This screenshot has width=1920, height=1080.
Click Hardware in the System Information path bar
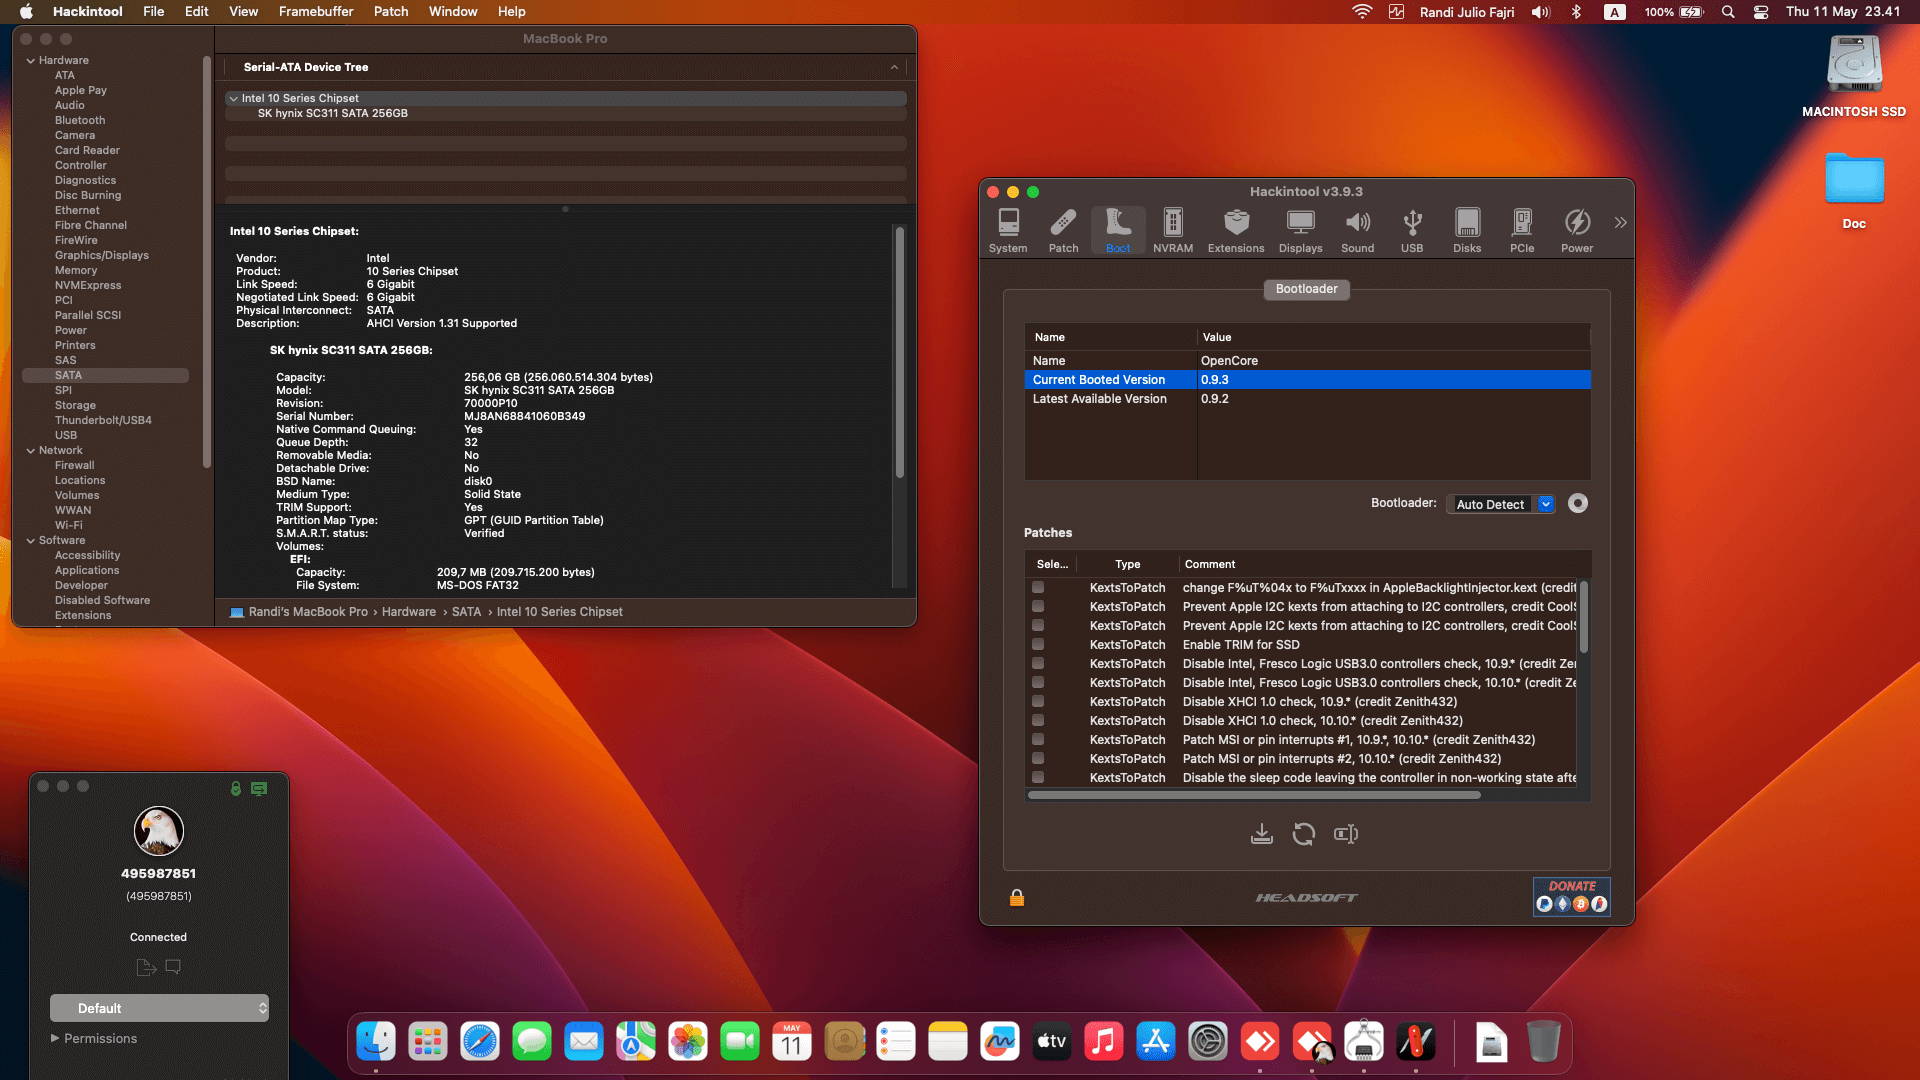click(408, 612)
